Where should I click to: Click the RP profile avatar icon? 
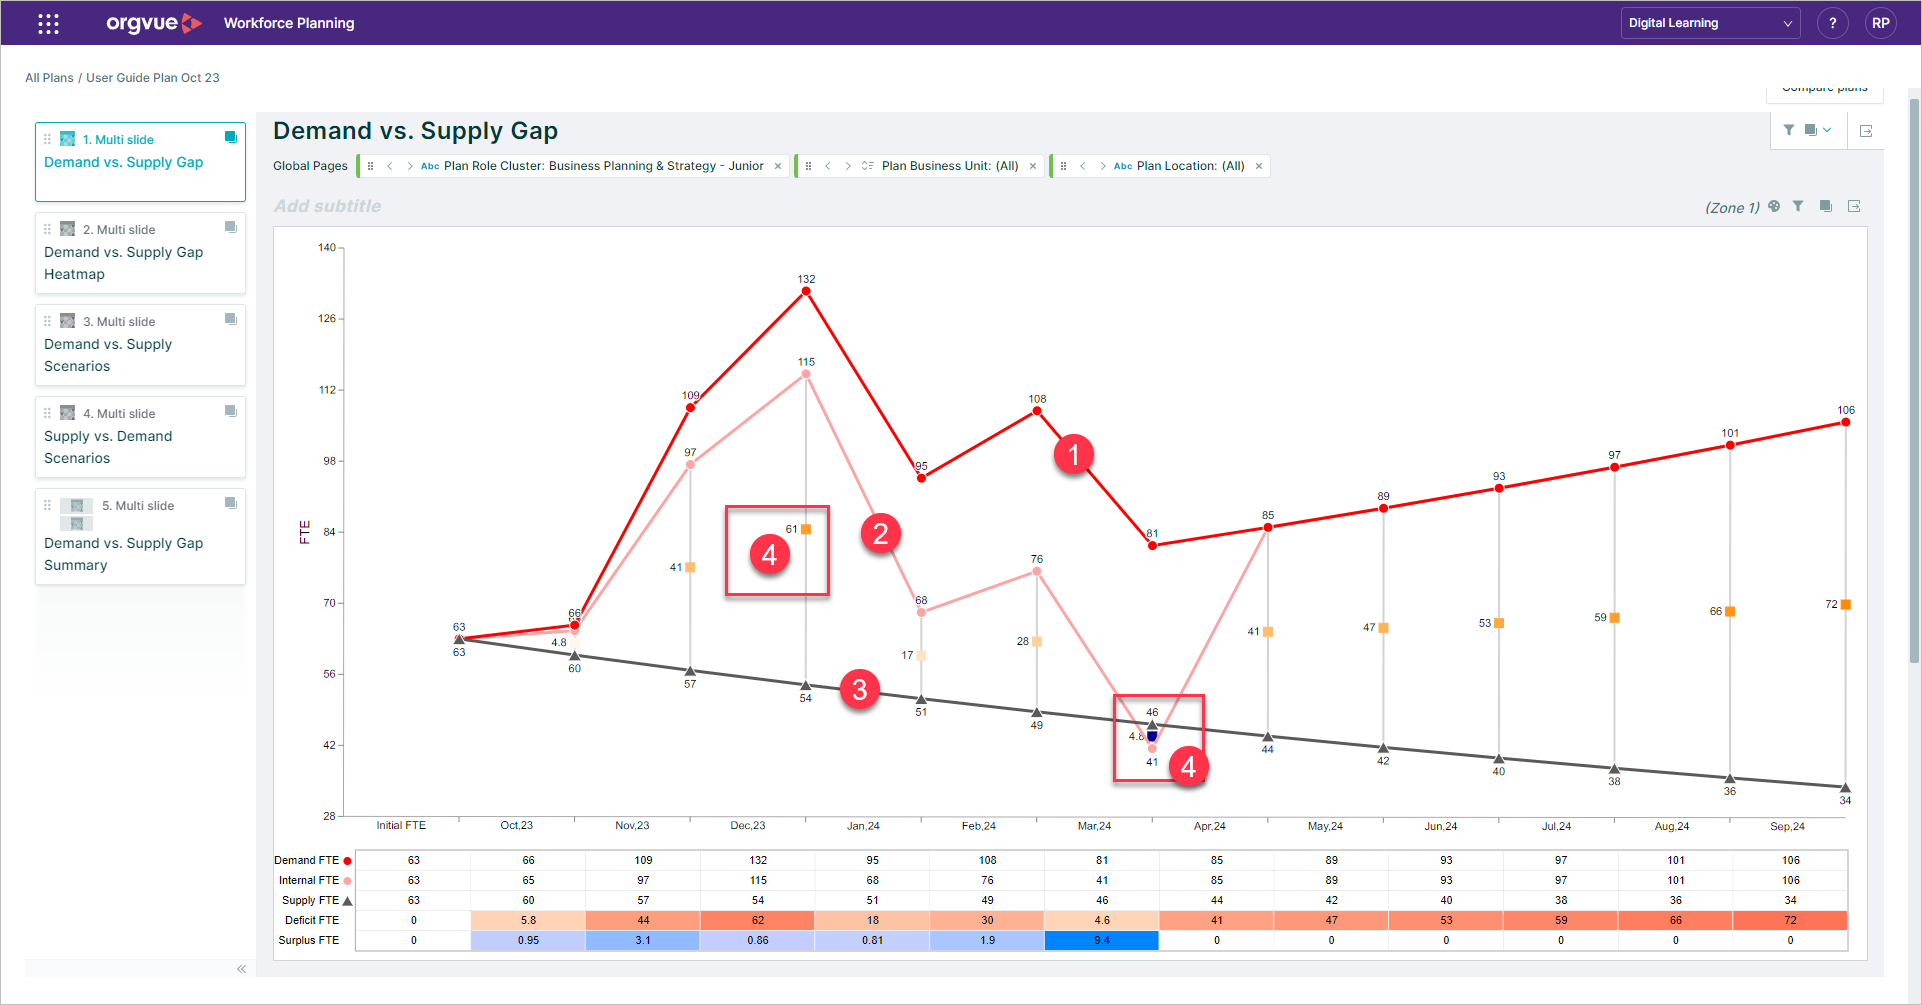pyautogui.click(x=1881, y=22)
